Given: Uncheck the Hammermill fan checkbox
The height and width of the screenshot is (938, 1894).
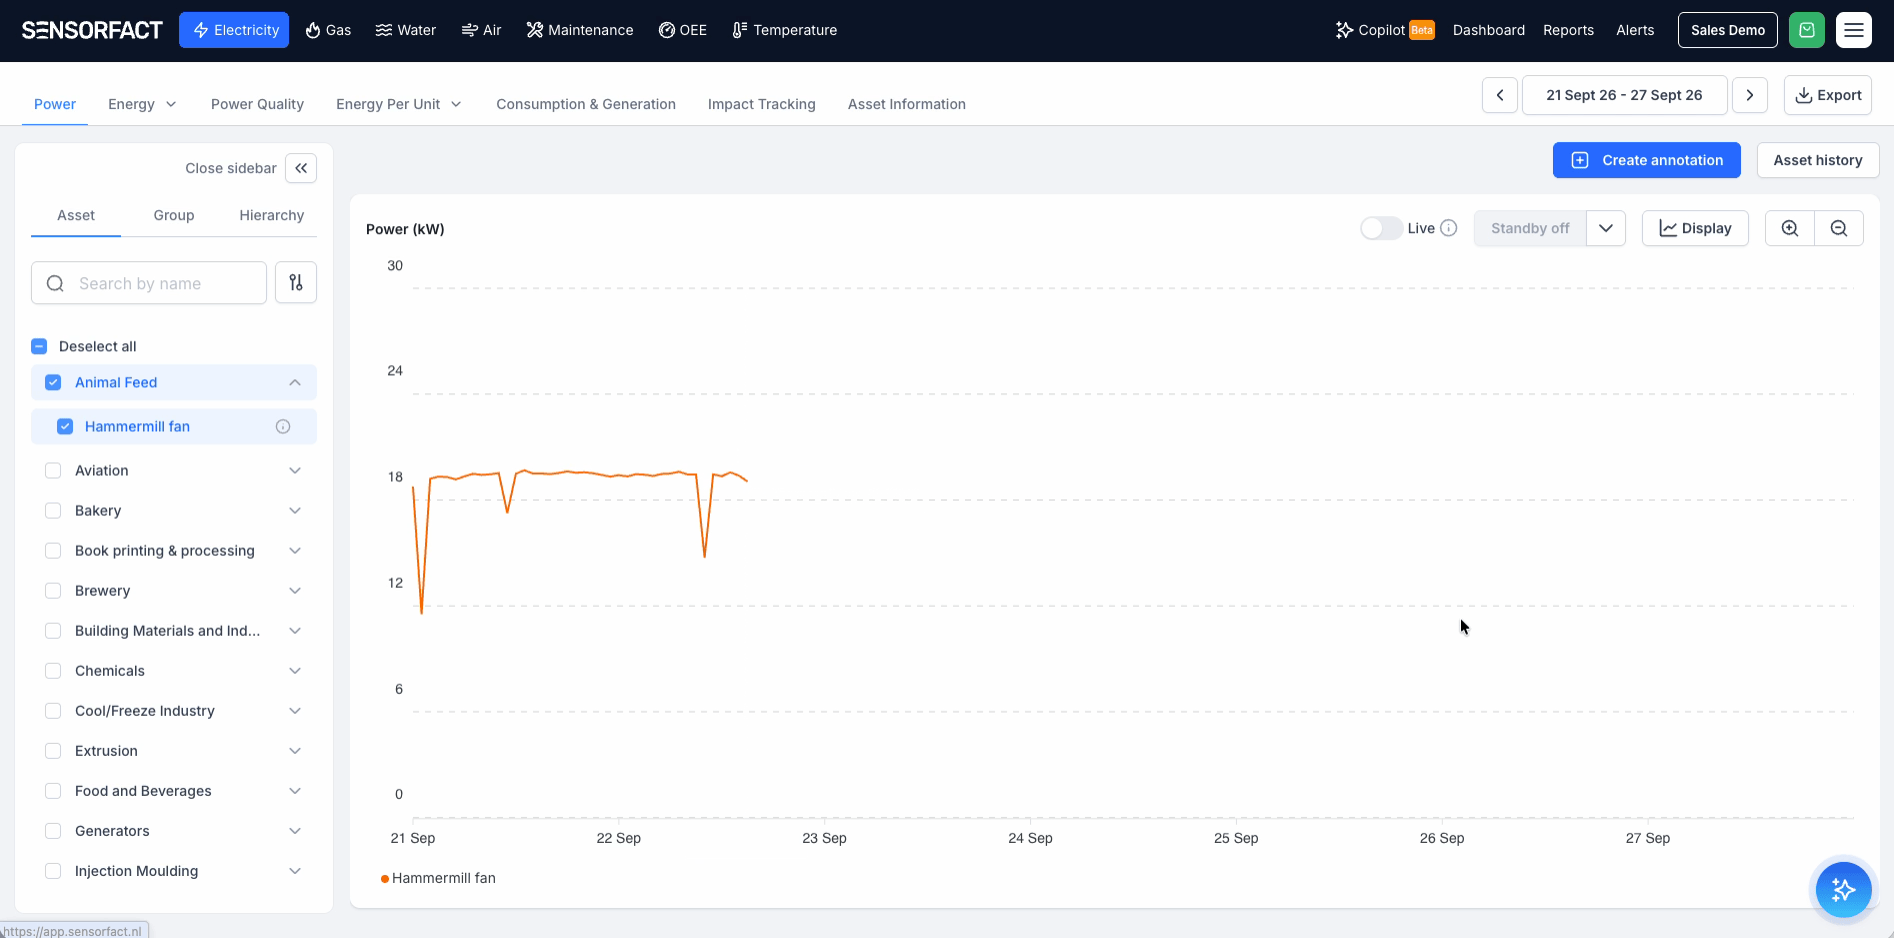Looking at the screenshot, I should click(65, 426).
